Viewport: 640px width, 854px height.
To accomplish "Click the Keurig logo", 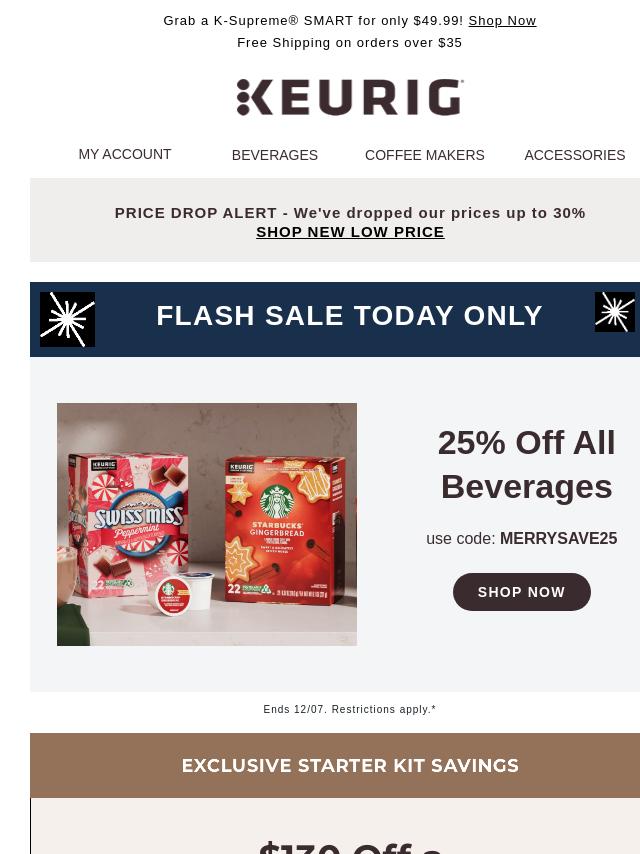I will coord(350,97).
